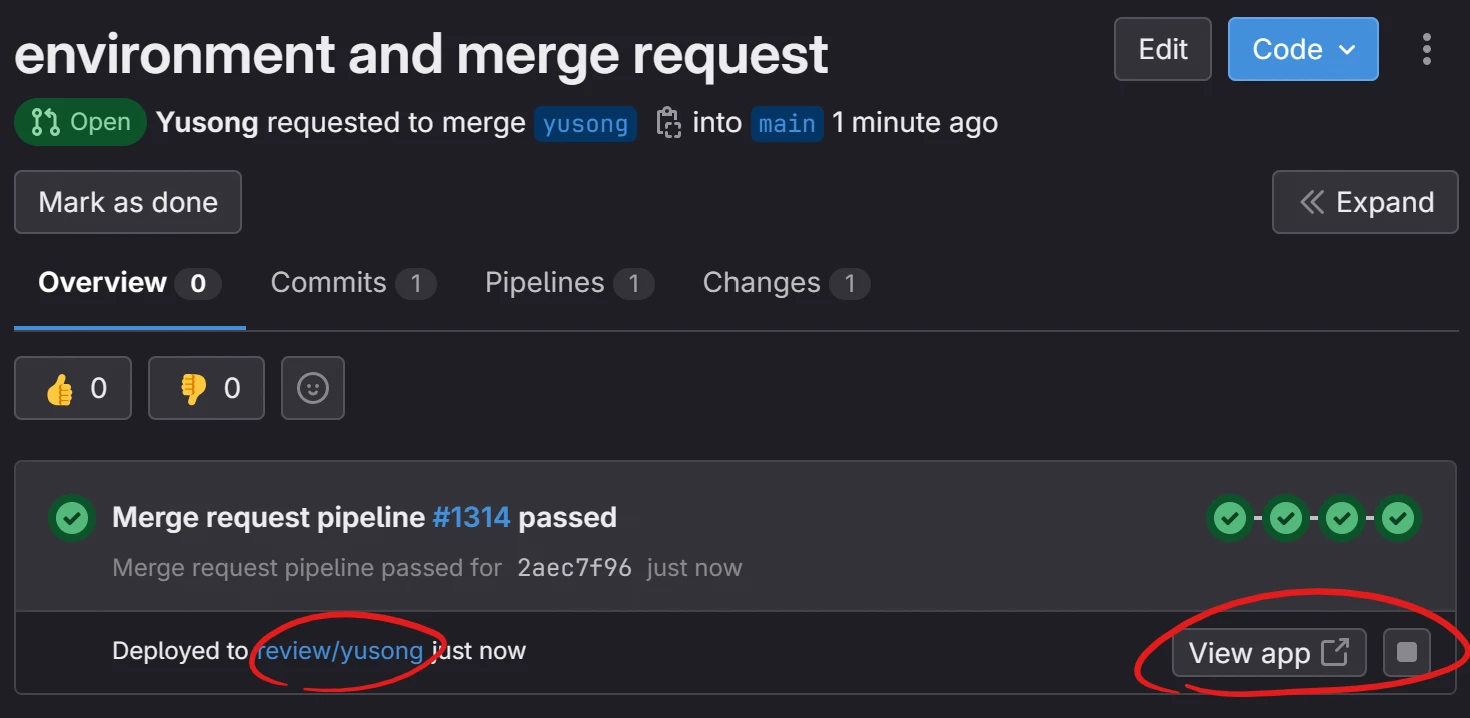This screenshot has width=1470, height=718.
Task: Switch to the Commits tab
Action: (x=352, y=283)
